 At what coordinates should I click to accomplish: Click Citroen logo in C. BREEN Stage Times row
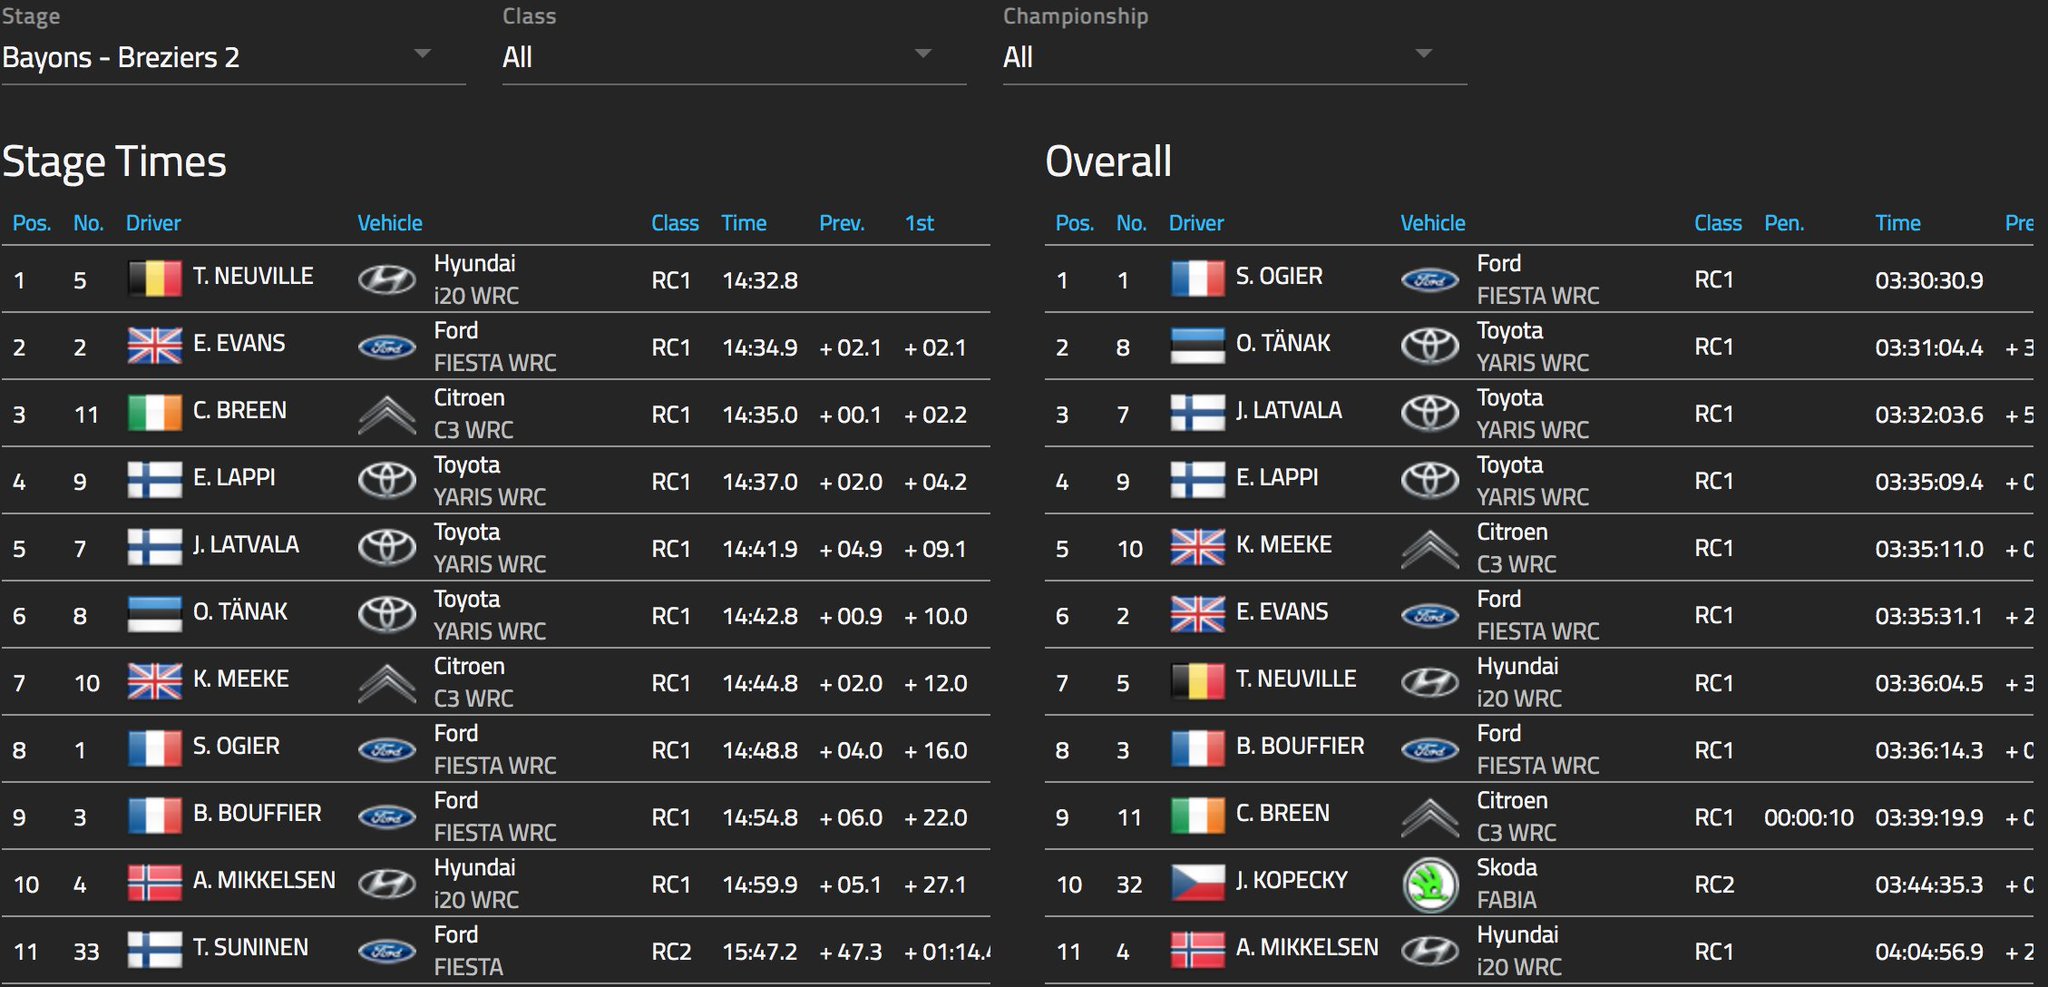[x=387, y=415]
